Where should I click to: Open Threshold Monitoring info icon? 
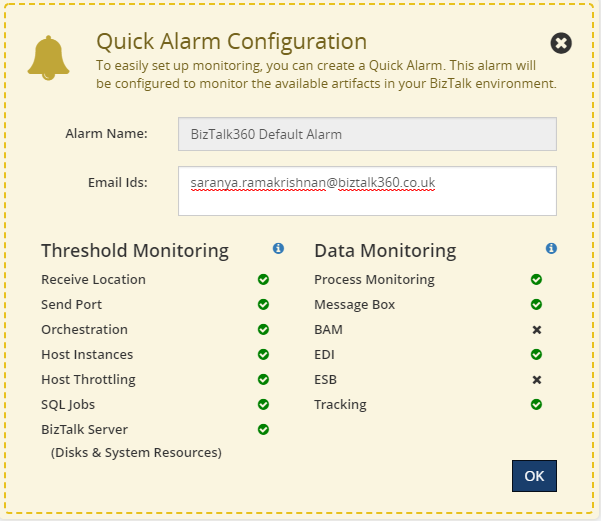click(278, 248)
